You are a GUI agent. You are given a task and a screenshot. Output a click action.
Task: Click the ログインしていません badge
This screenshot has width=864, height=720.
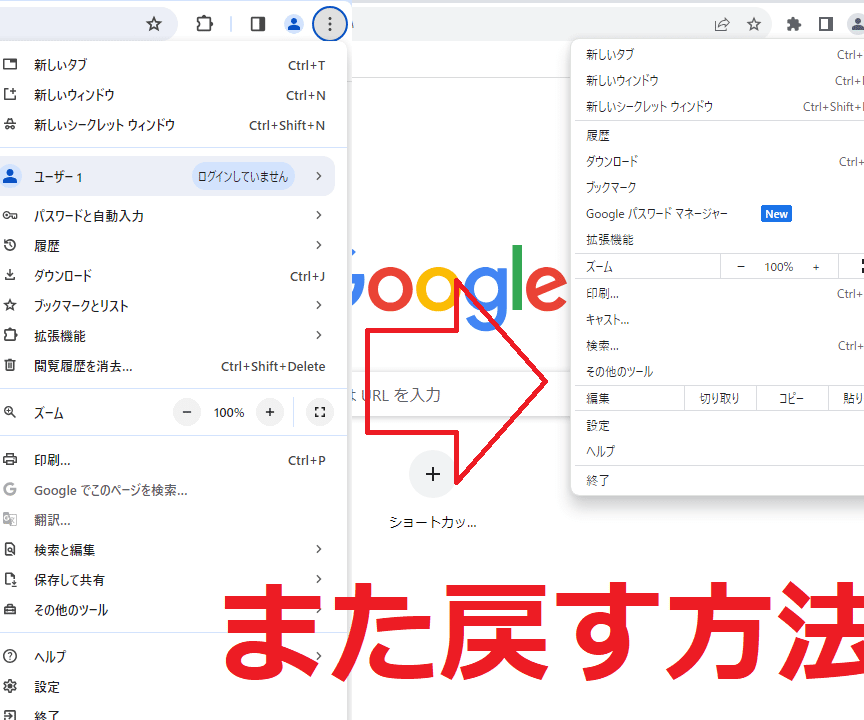pyautogui.click(x=243, y=176)
